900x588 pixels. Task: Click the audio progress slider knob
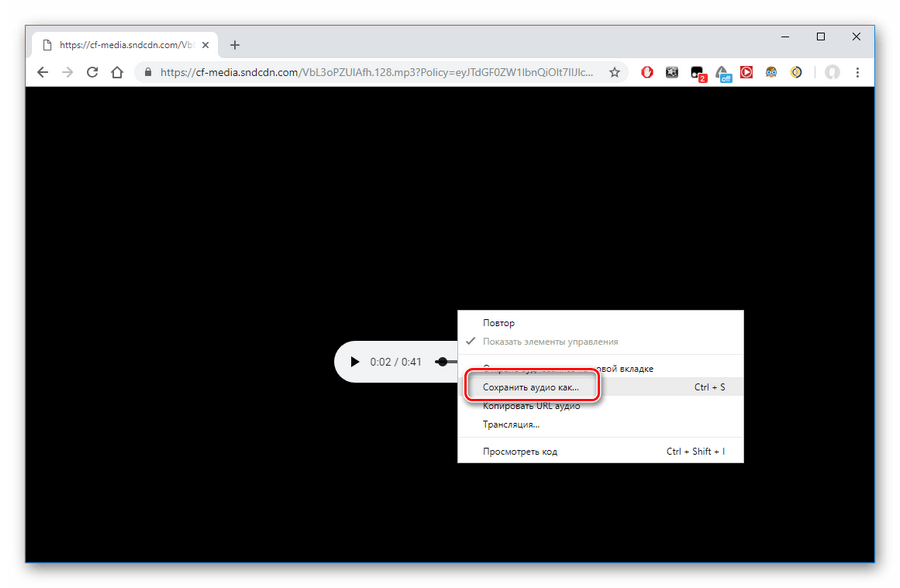tap(442, 362)
